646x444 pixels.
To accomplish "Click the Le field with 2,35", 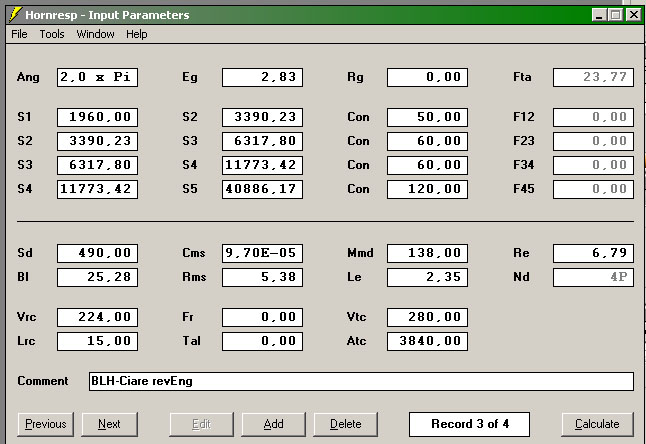I will (x=427, y=277).
